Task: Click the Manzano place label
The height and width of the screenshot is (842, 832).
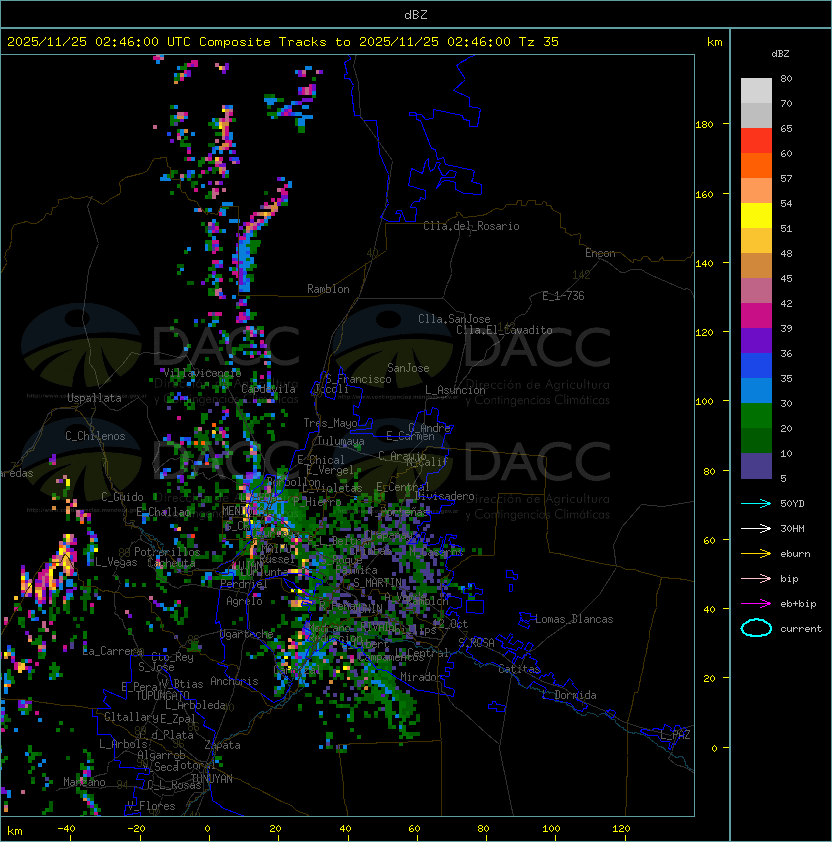Action: click(84, 782)
